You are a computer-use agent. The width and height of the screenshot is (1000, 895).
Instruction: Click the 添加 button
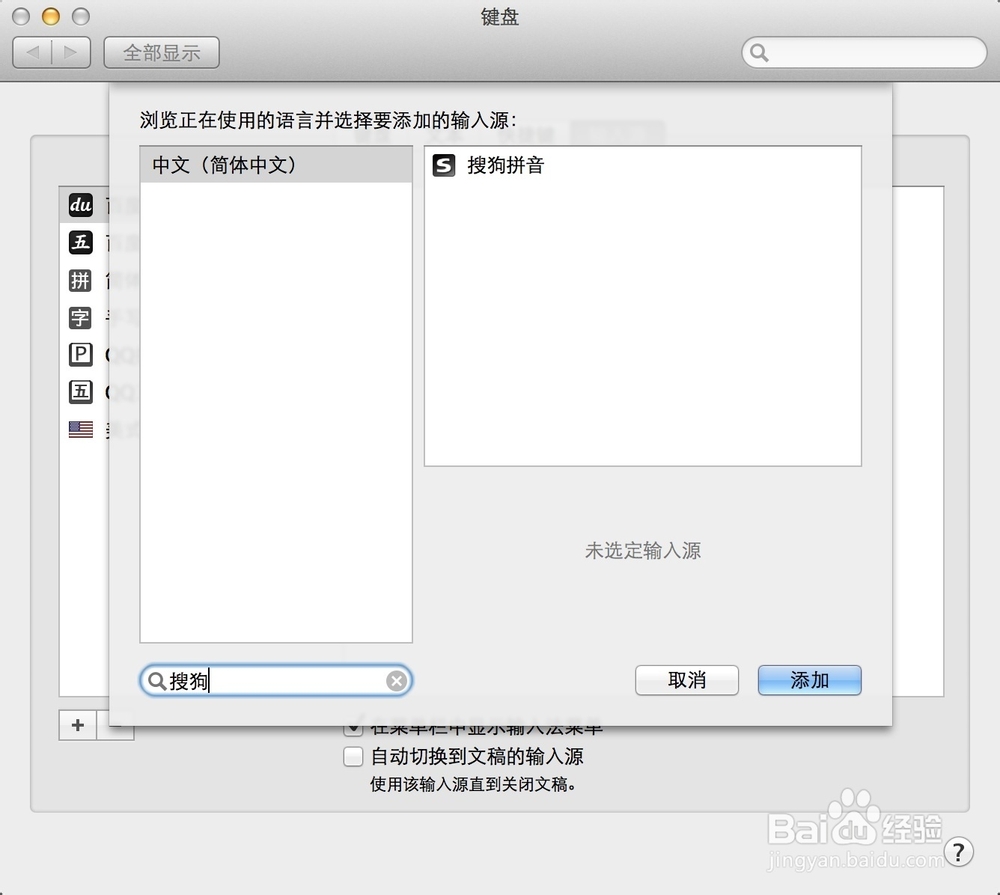coord(809,680)
